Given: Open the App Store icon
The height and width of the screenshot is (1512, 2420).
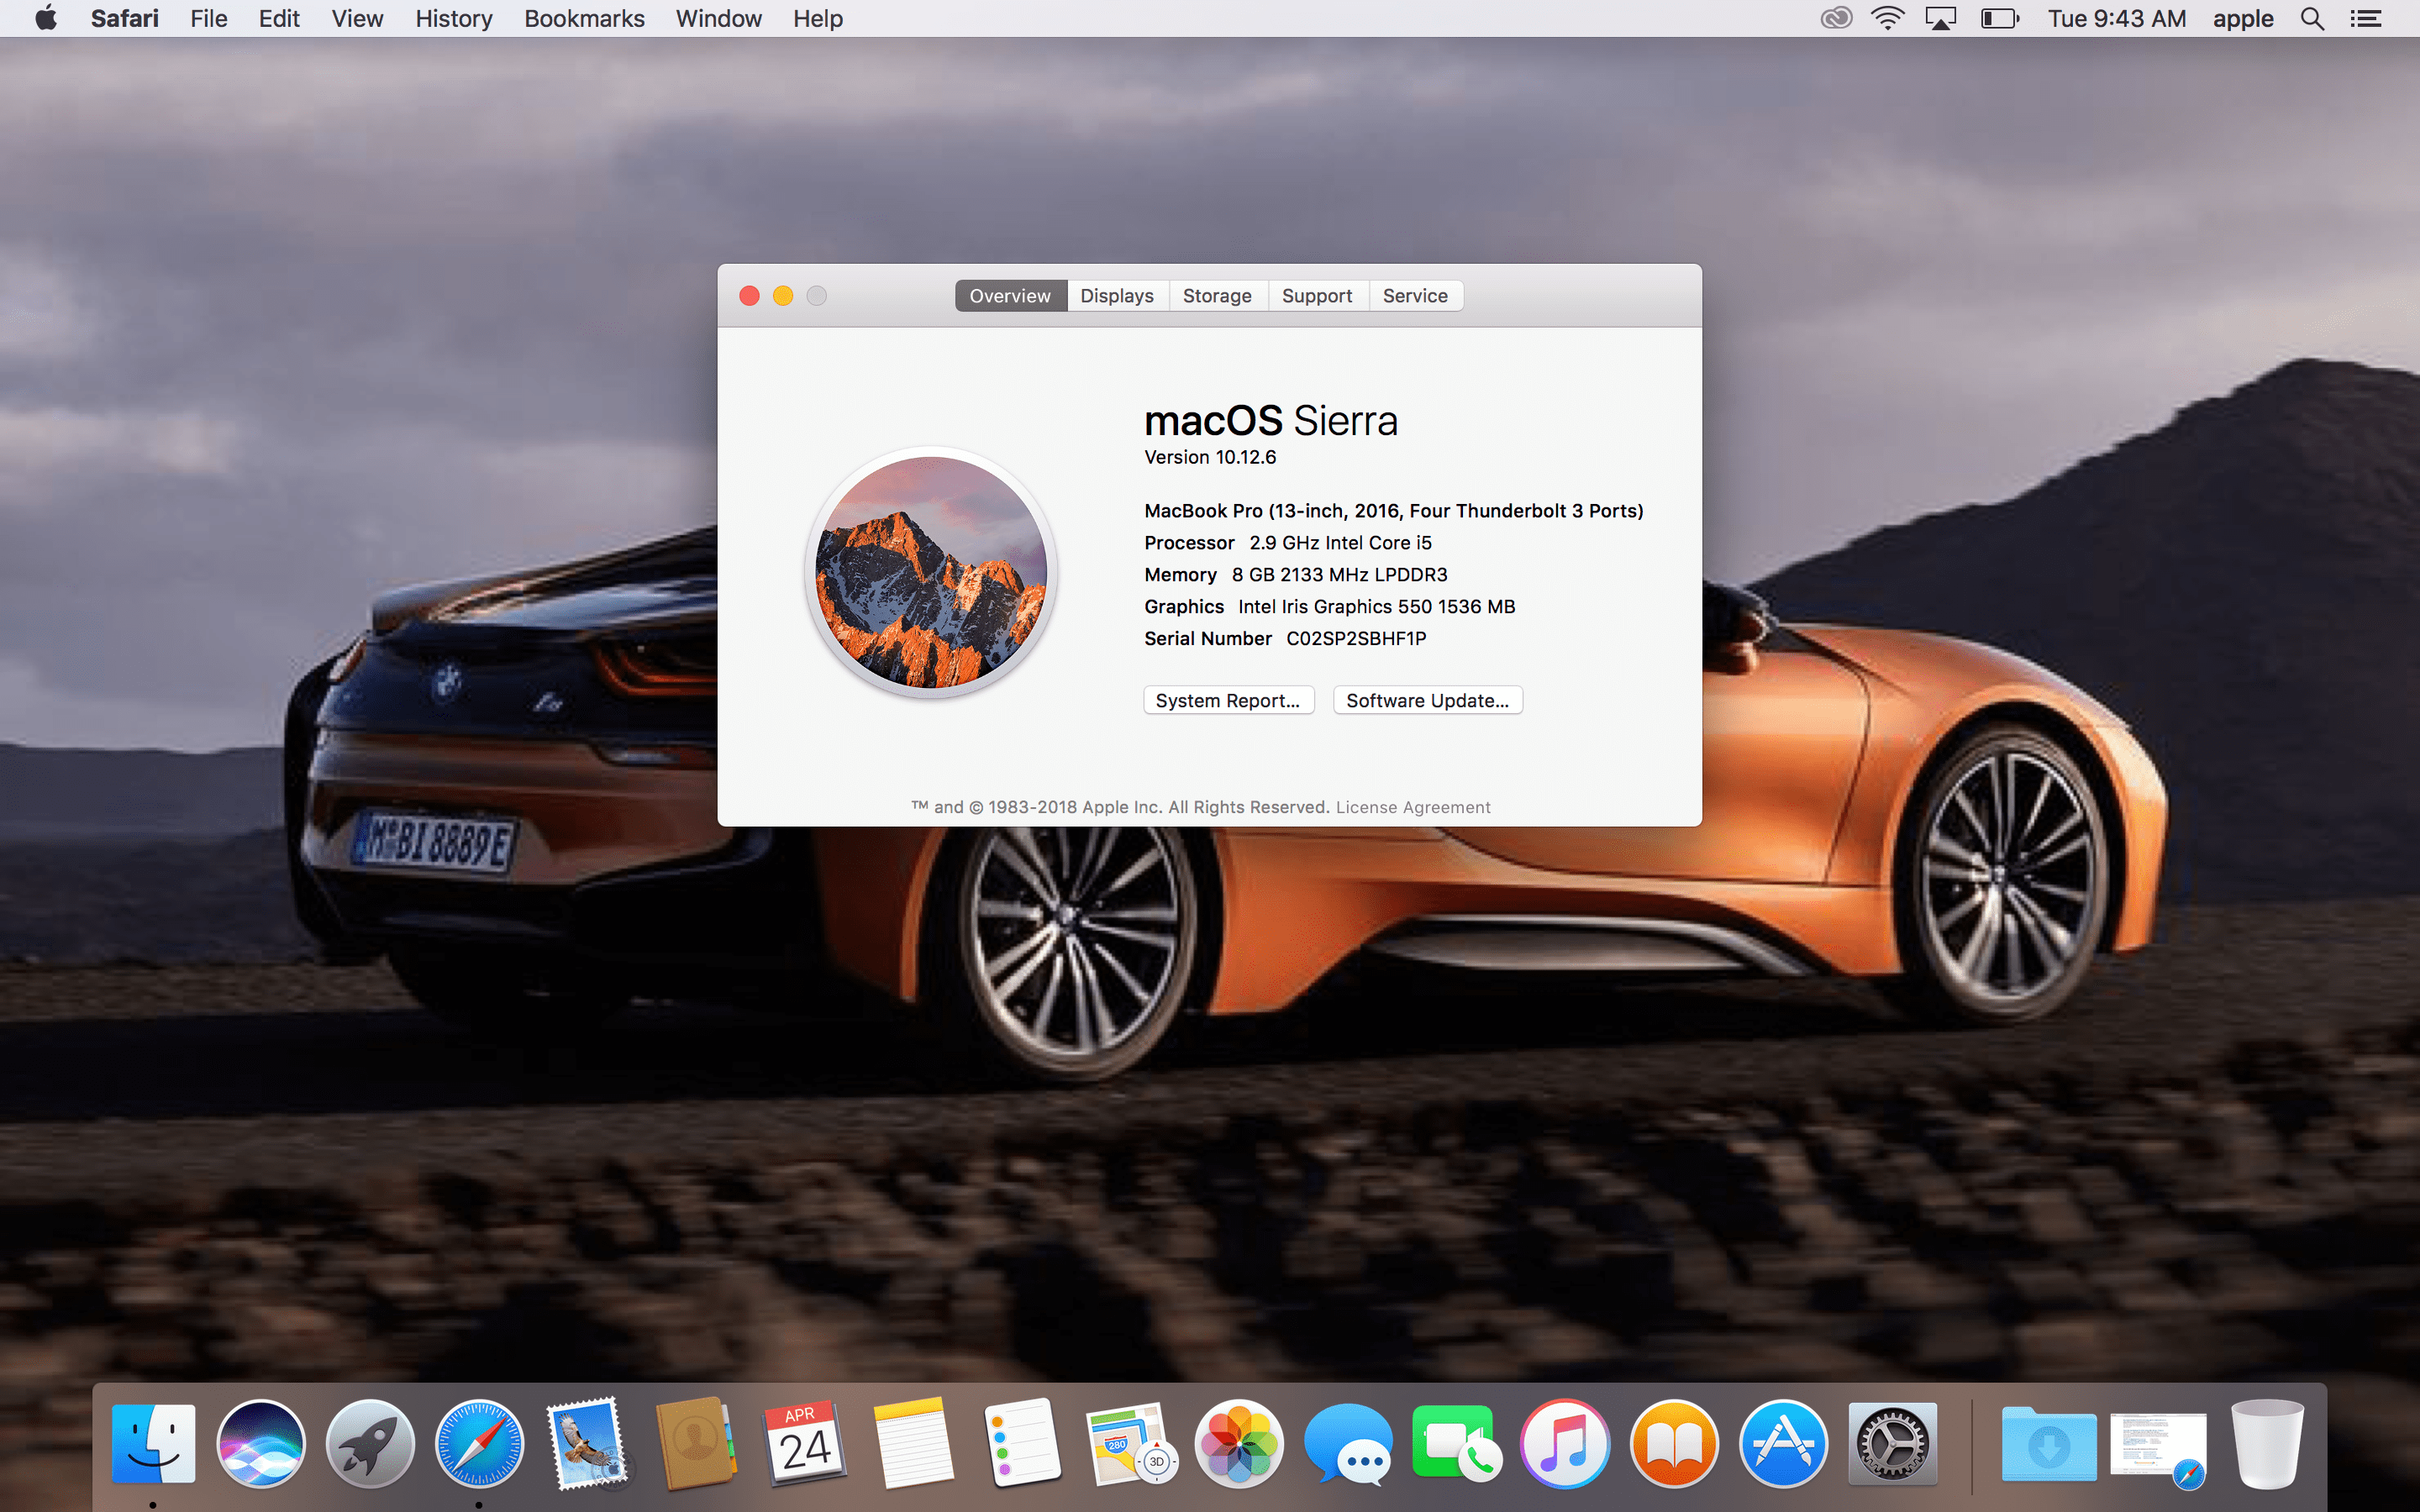Looking at the screenshot, I should [x=1783, y=1443].
